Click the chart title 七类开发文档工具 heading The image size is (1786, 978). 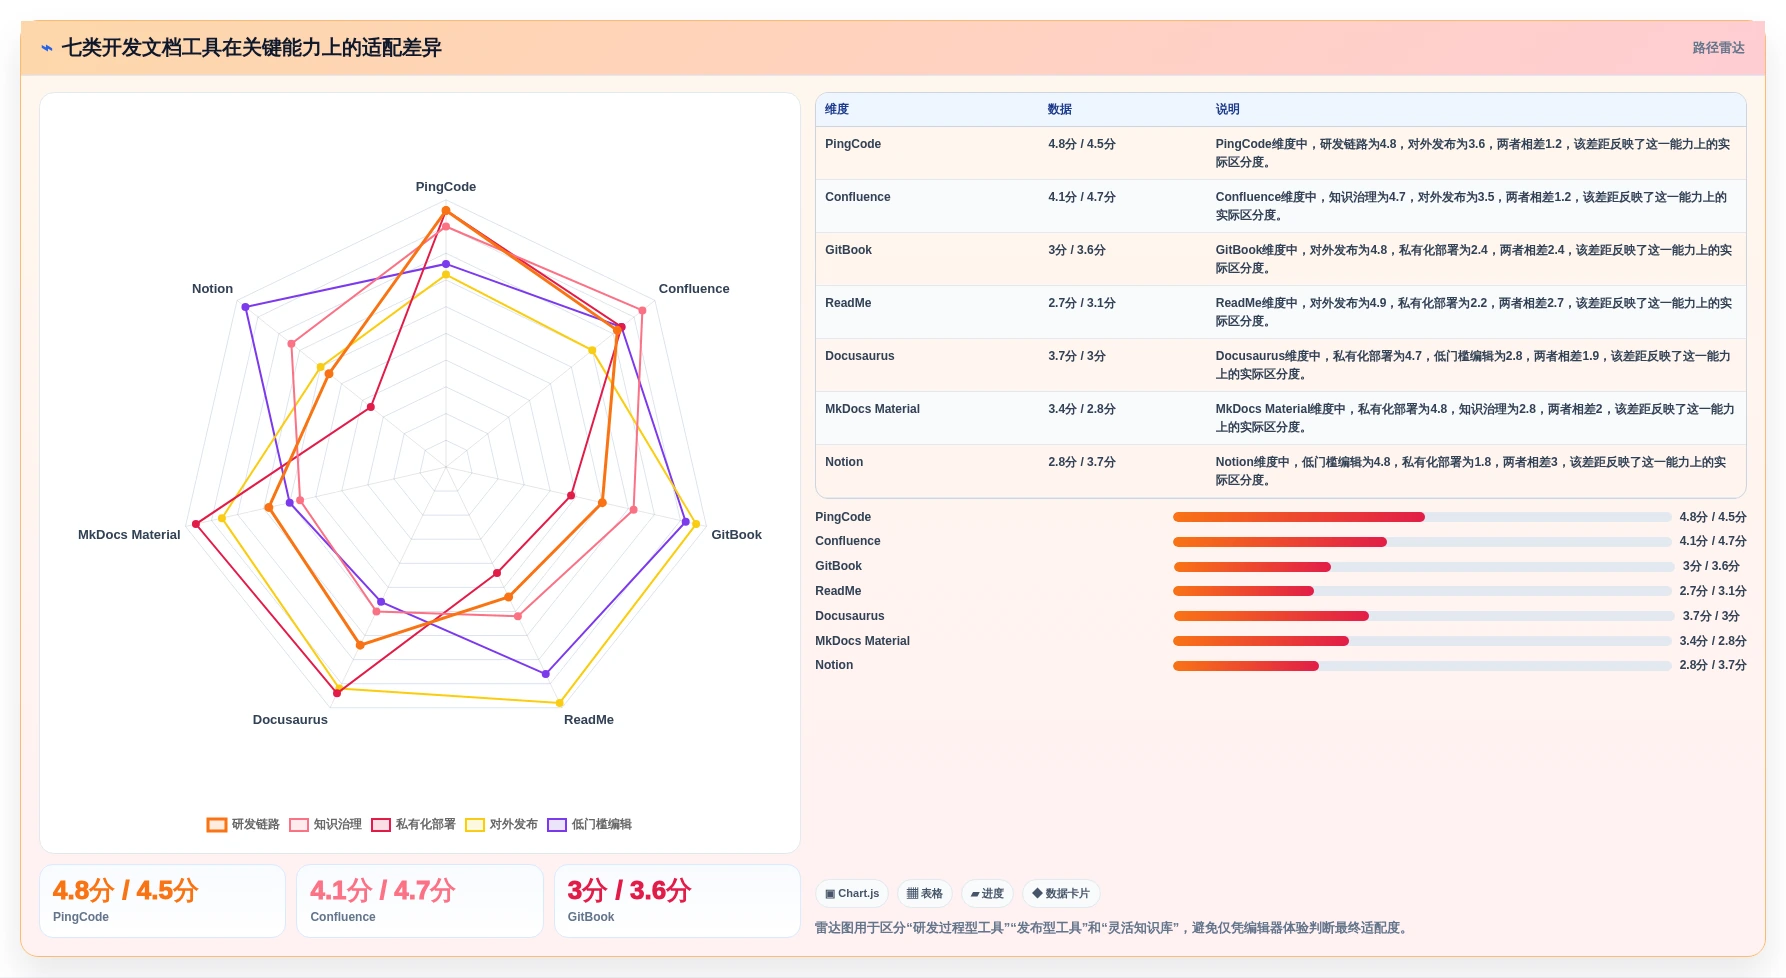252,48
